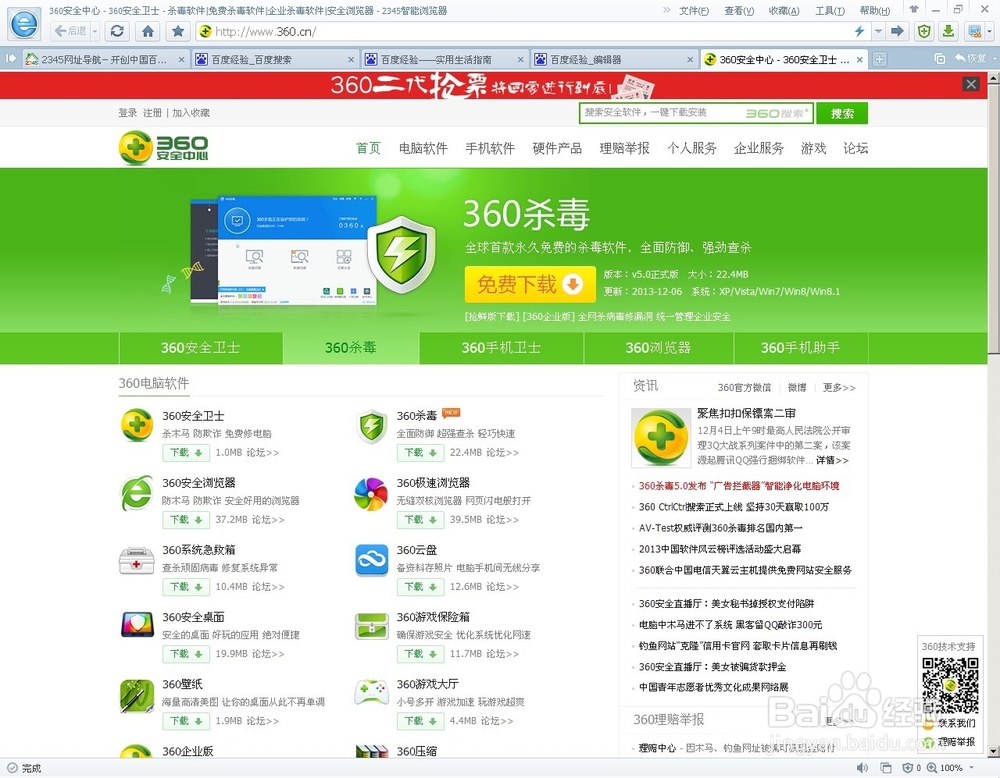Click the 注册 link
Image resolution: width=1000 pixels, height=778 pixels.
coord(152,113)
